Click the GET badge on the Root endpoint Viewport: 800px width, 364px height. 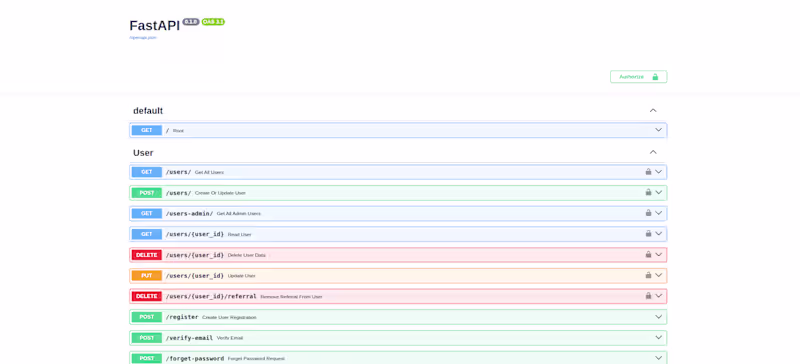(x=146, y=130)
